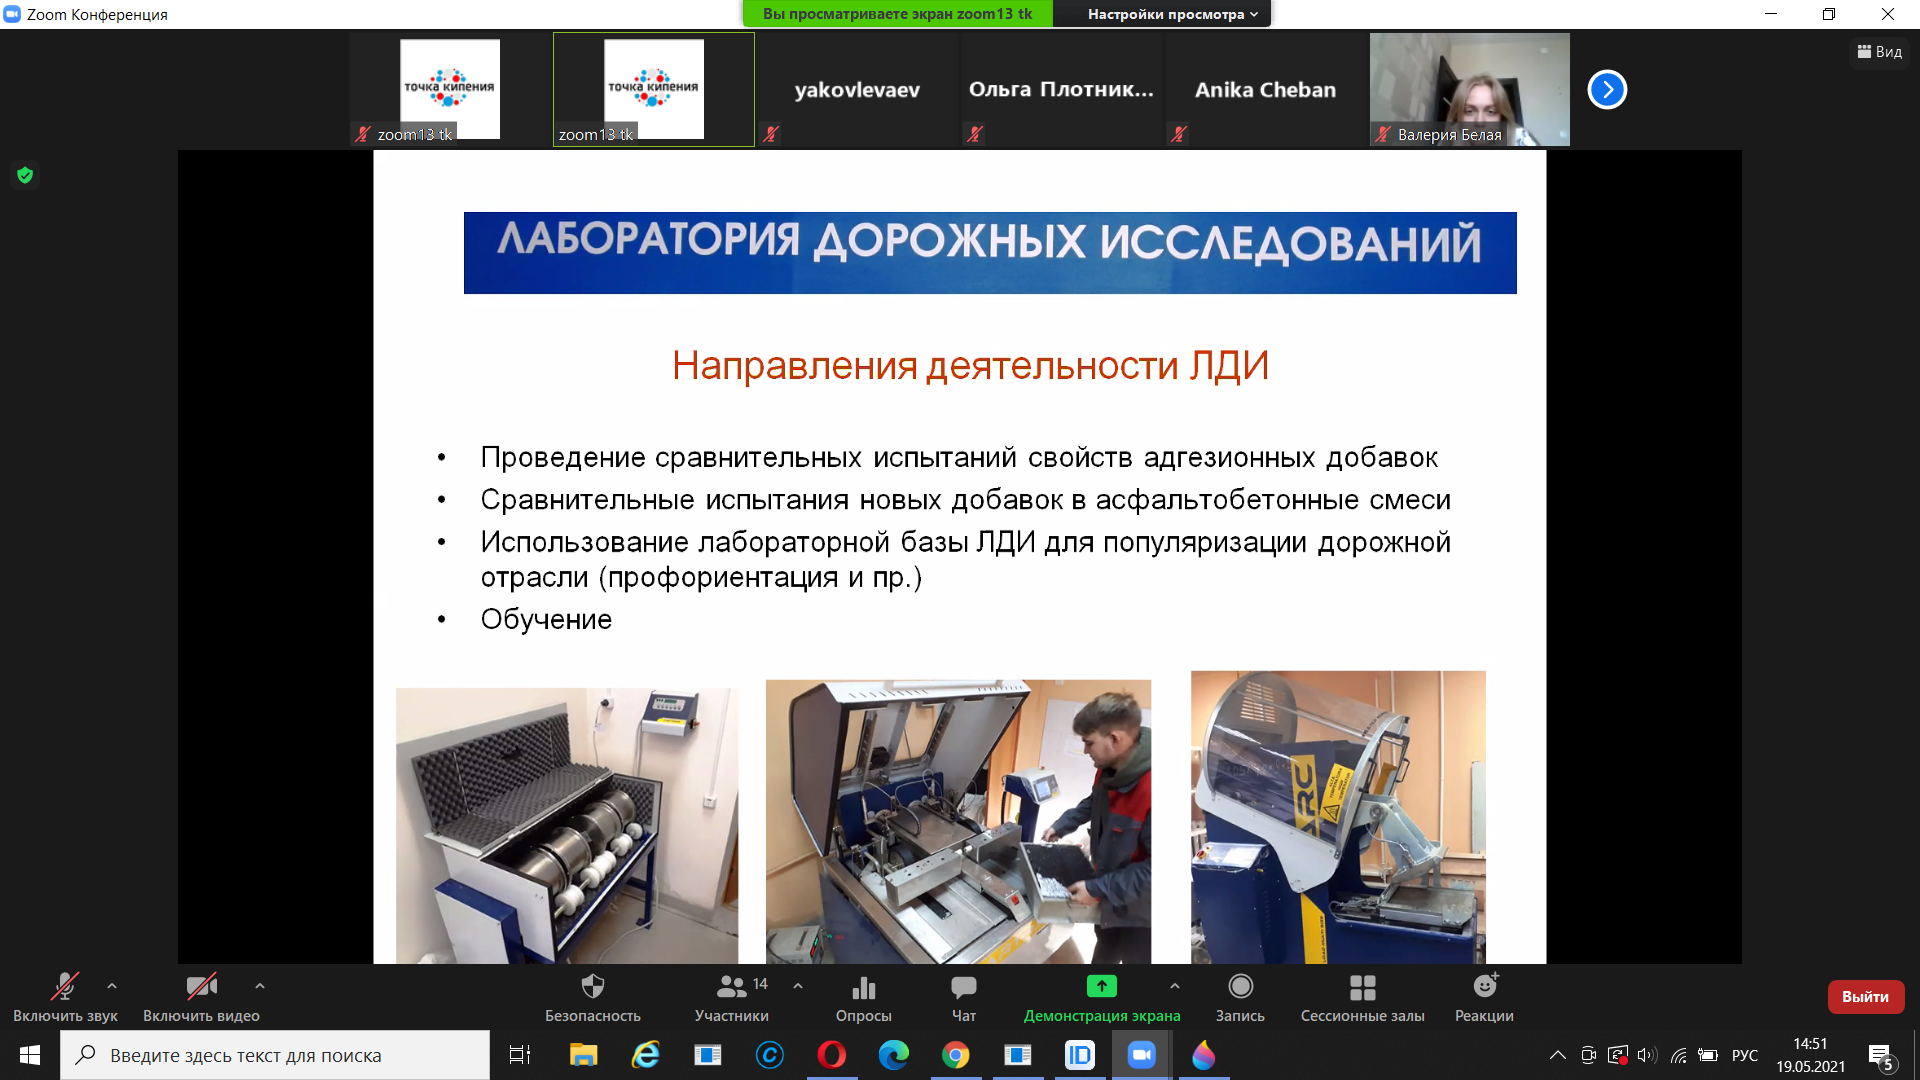Screen dimensions: 1920x1080
Task: Open Настройки просмотра view options dropdown
Action: coord(1172,14)
